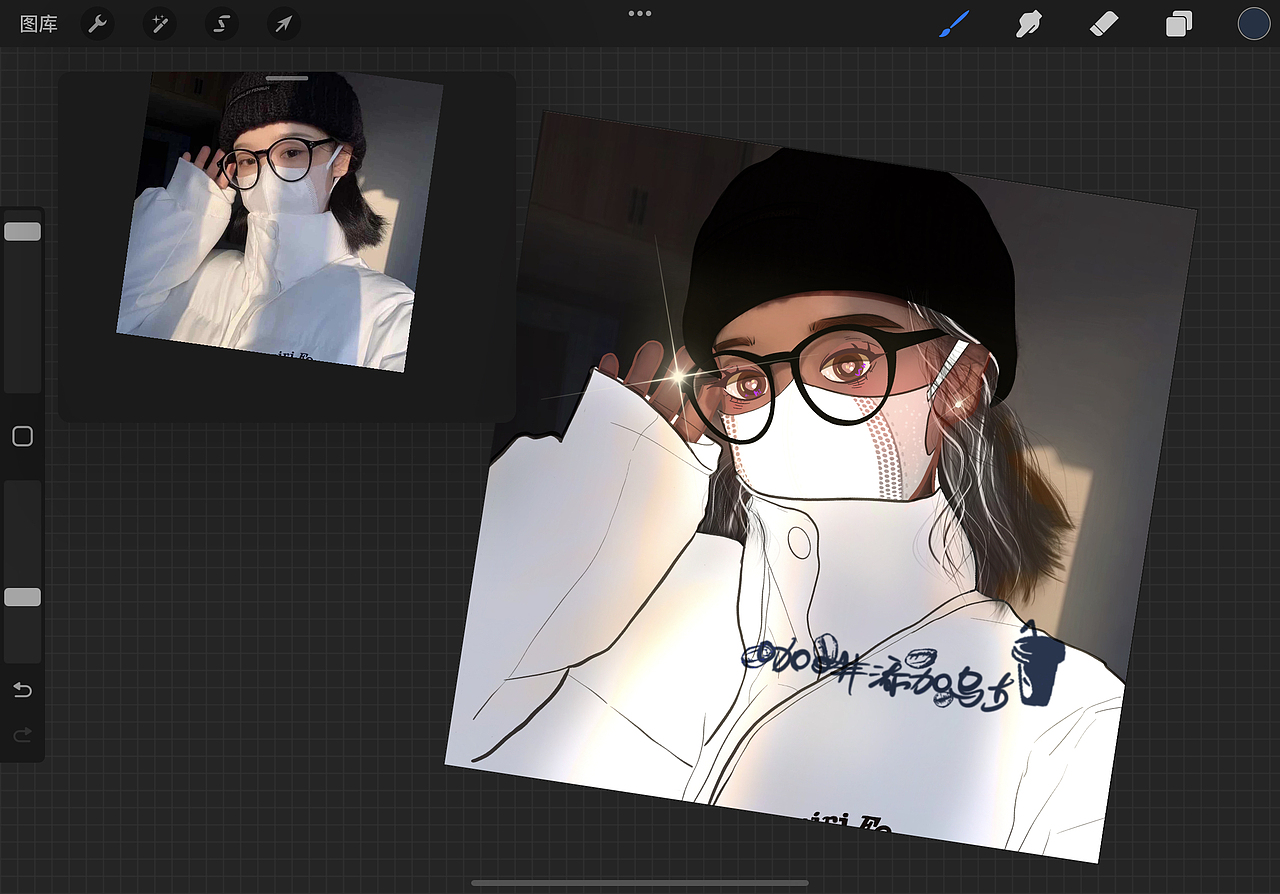This screenshot has height=894, width=1280.
Task: Undo the last action
Action: tap(22, 690)
